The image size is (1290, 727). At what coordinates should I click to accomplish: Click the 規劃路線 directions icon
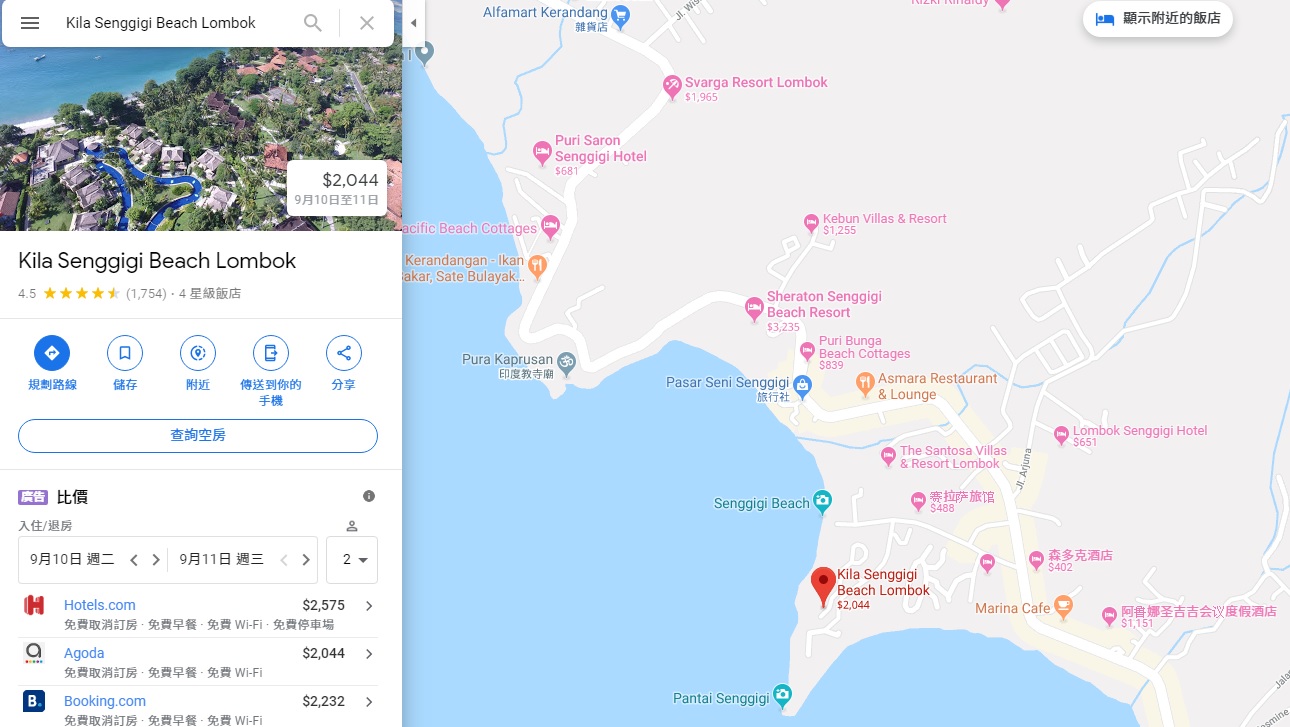(52, 353)
